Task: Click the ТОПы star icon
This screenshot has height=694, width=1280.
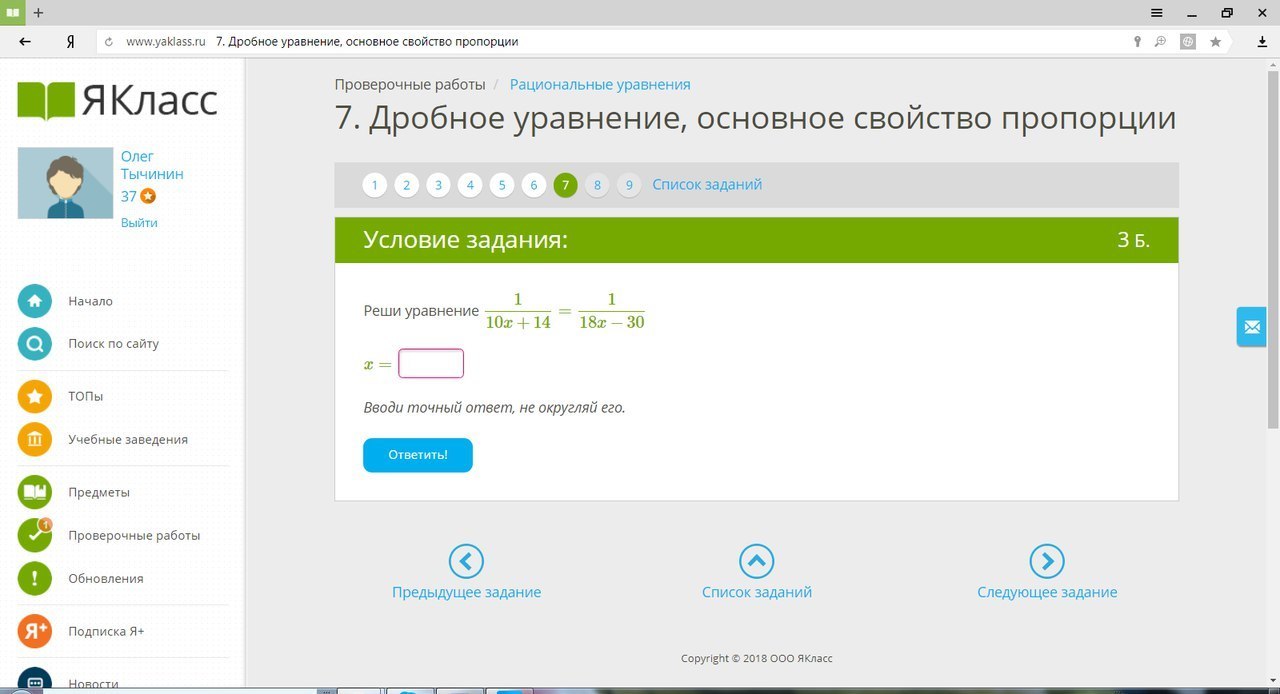Action: click(x=35, y=397)
